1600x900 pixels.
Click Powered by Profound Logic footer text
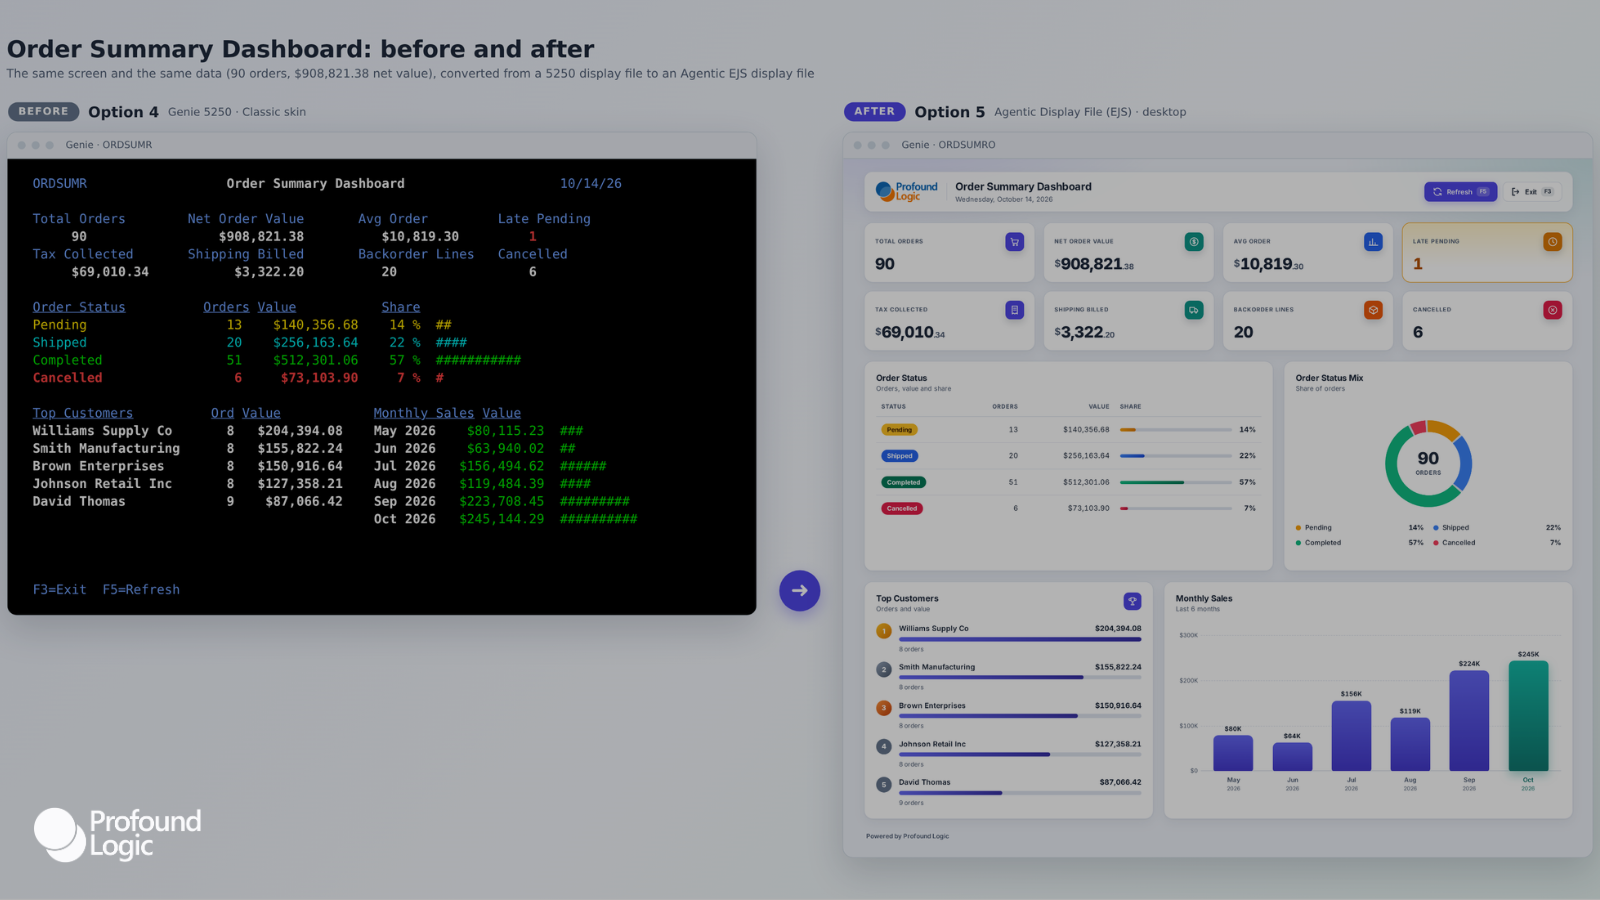point(907,836)
